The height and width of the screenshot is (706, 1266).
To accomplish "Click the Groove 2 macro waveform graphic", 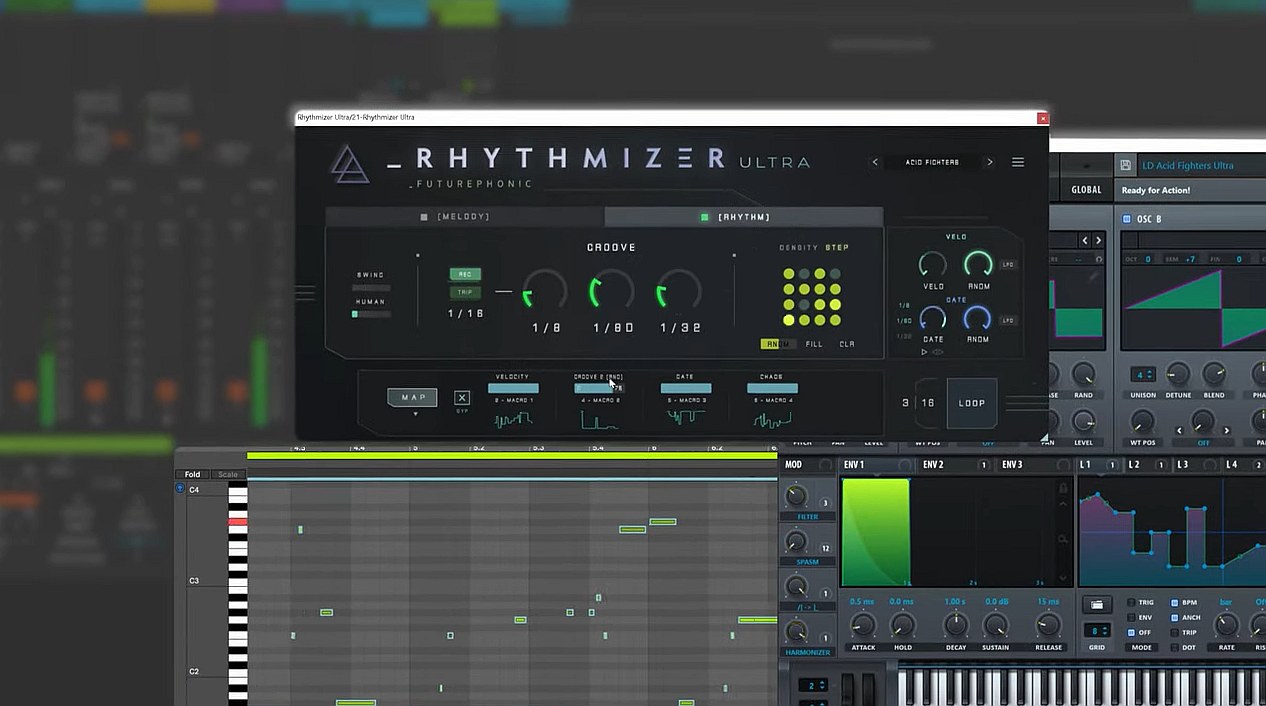I will [x=600, y=419].
